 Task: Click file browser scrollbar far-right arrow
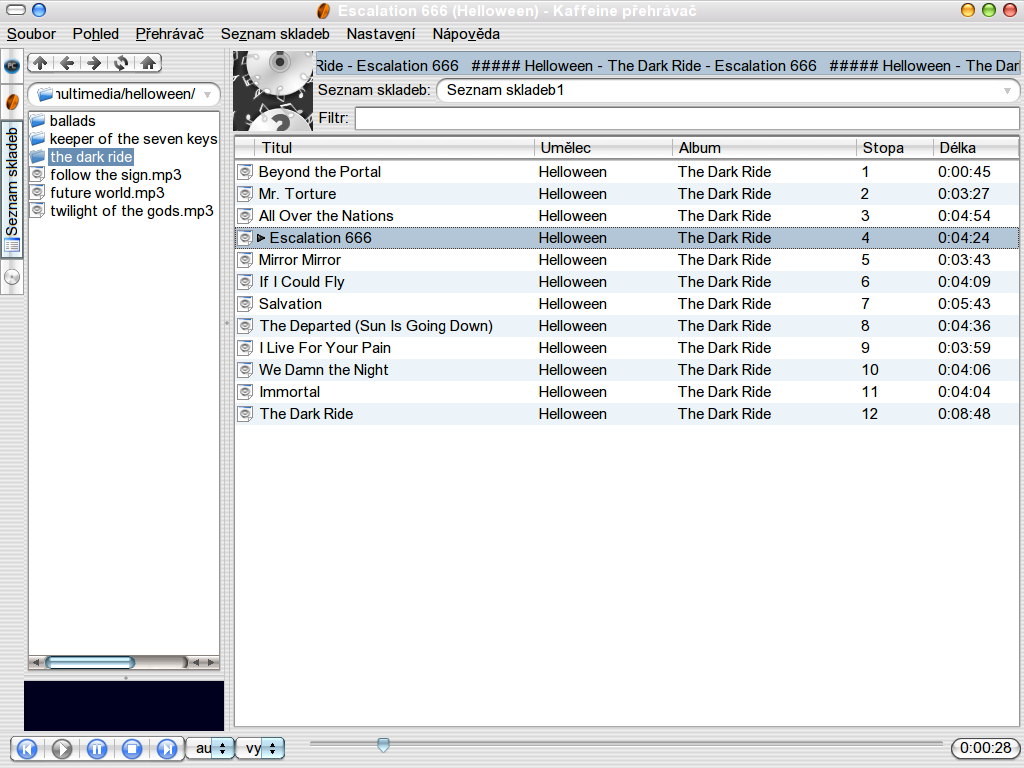tap(211, 662)
